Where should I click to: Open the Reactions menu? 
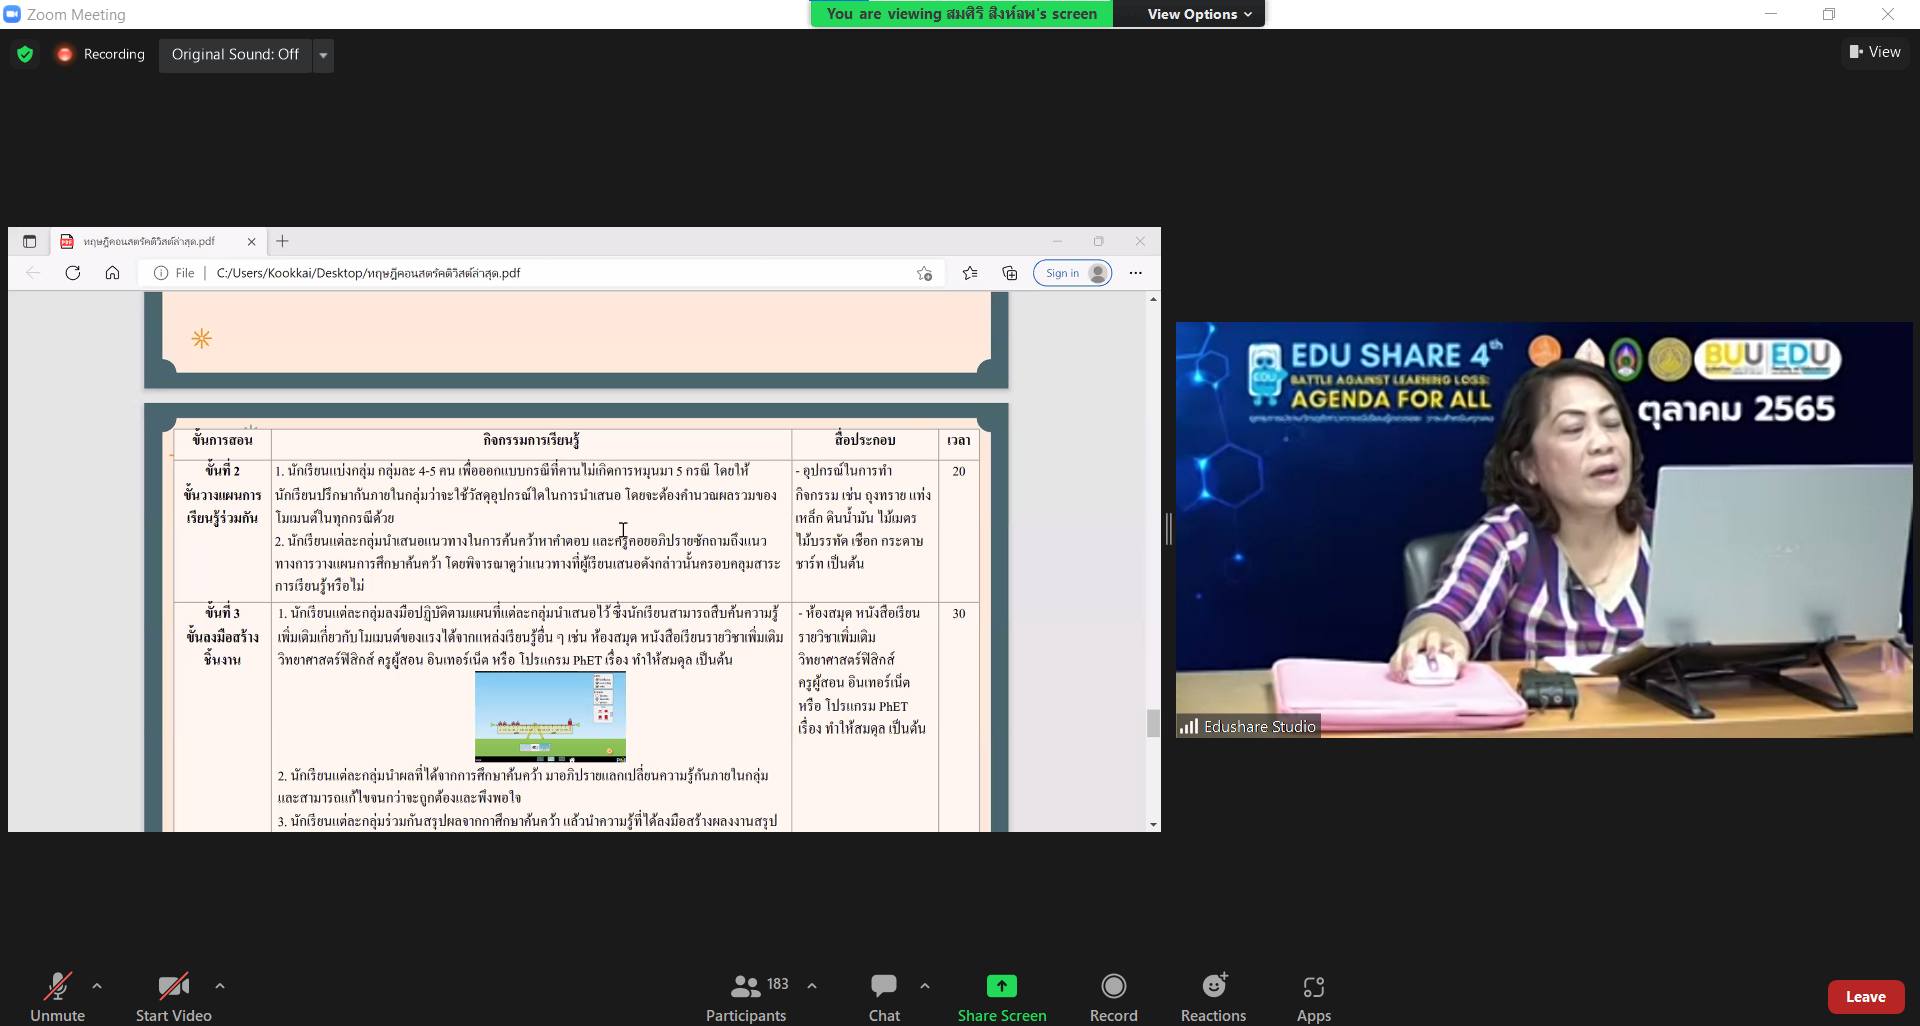pyautogui.click(x=1213, y=998)
